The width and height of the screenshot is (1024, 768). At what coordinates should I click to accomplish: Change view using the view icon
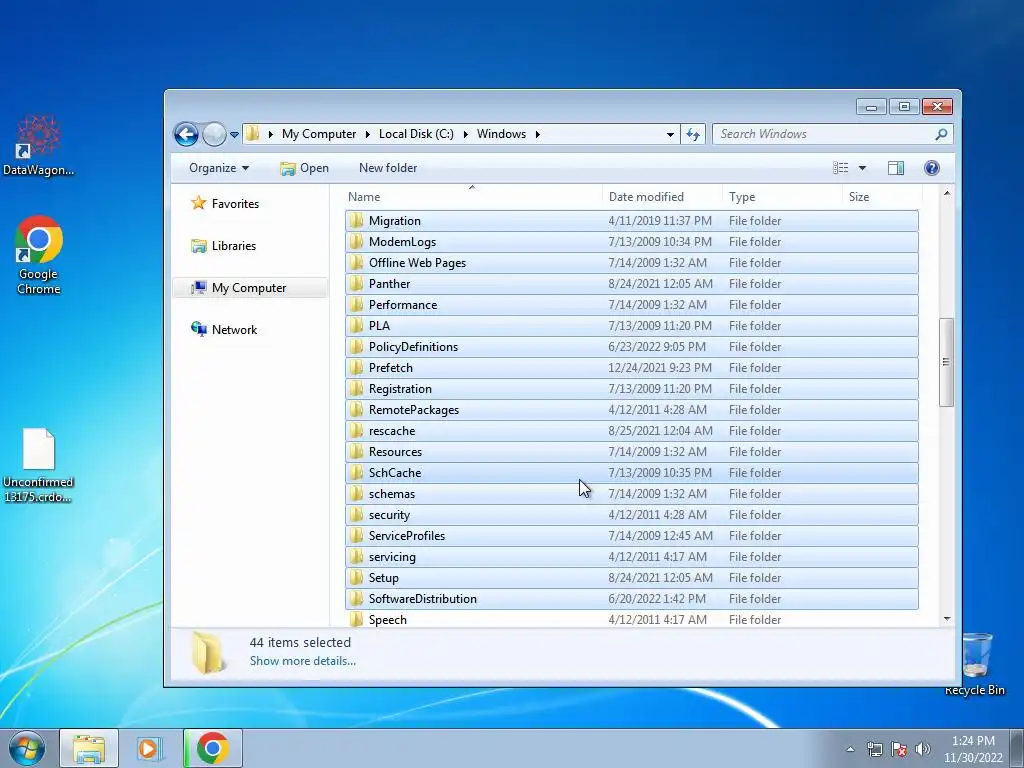pos(840,168)
